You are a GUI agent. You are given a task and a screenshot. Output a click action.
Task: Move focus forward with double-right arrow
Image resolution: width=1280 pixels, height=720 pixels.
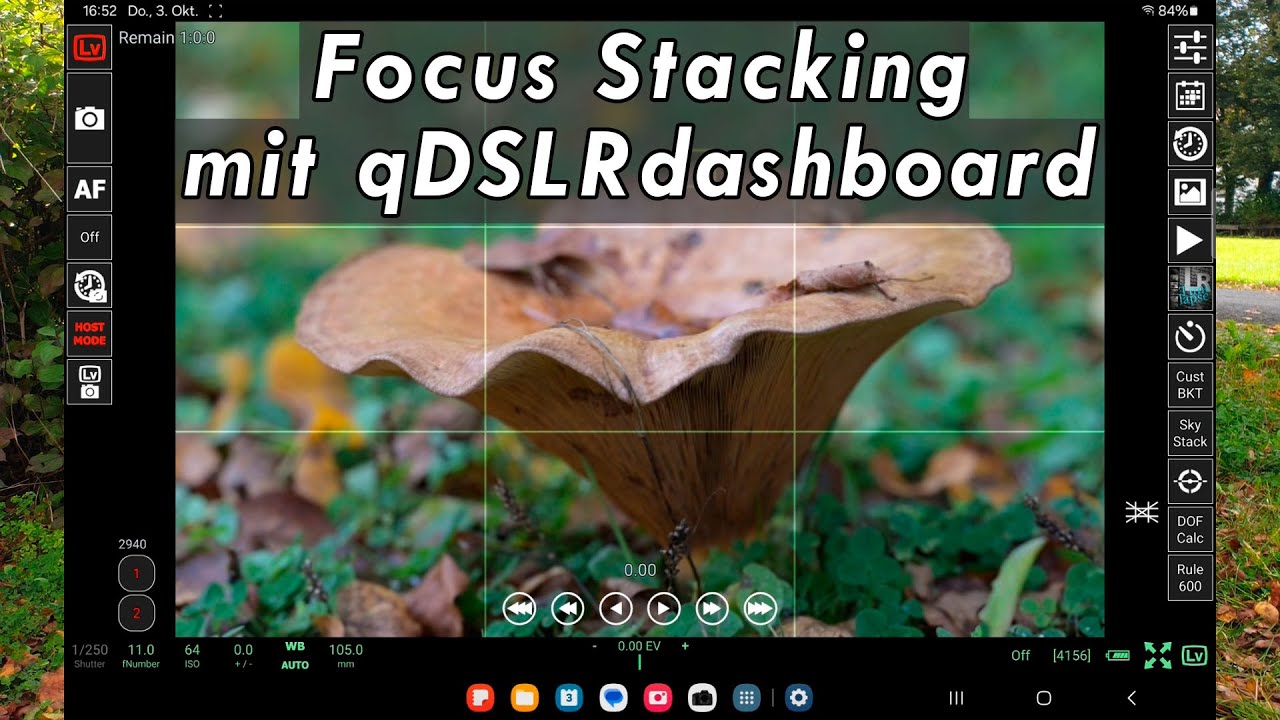click(x=712, y=608)
